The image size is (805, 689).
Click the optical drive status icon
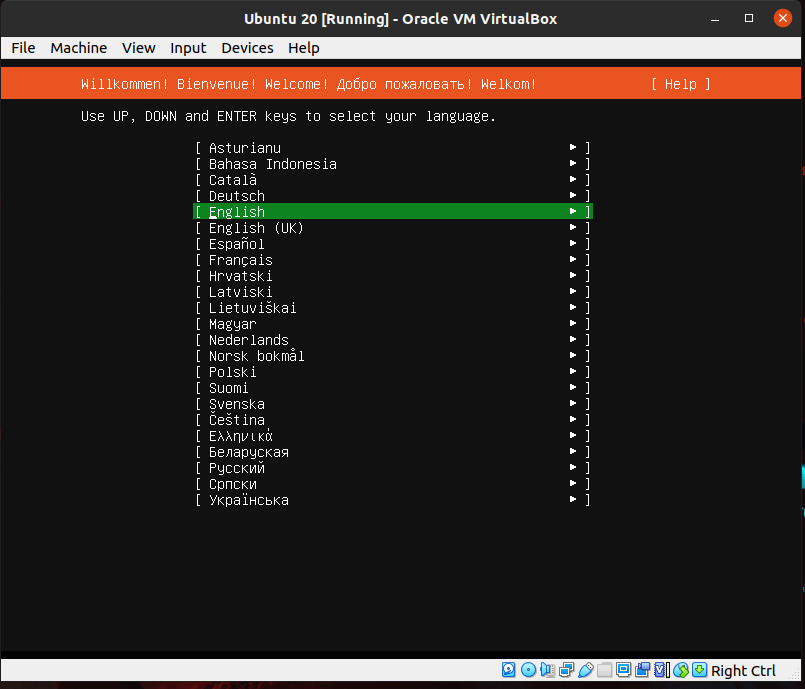coord(527,670)
